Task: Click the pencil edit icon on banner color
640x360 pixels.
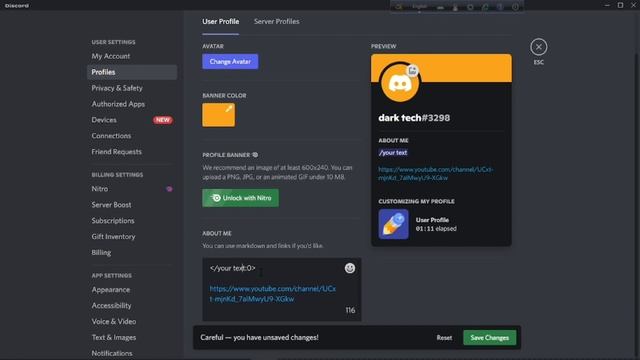Action: [x=229, y=109]
